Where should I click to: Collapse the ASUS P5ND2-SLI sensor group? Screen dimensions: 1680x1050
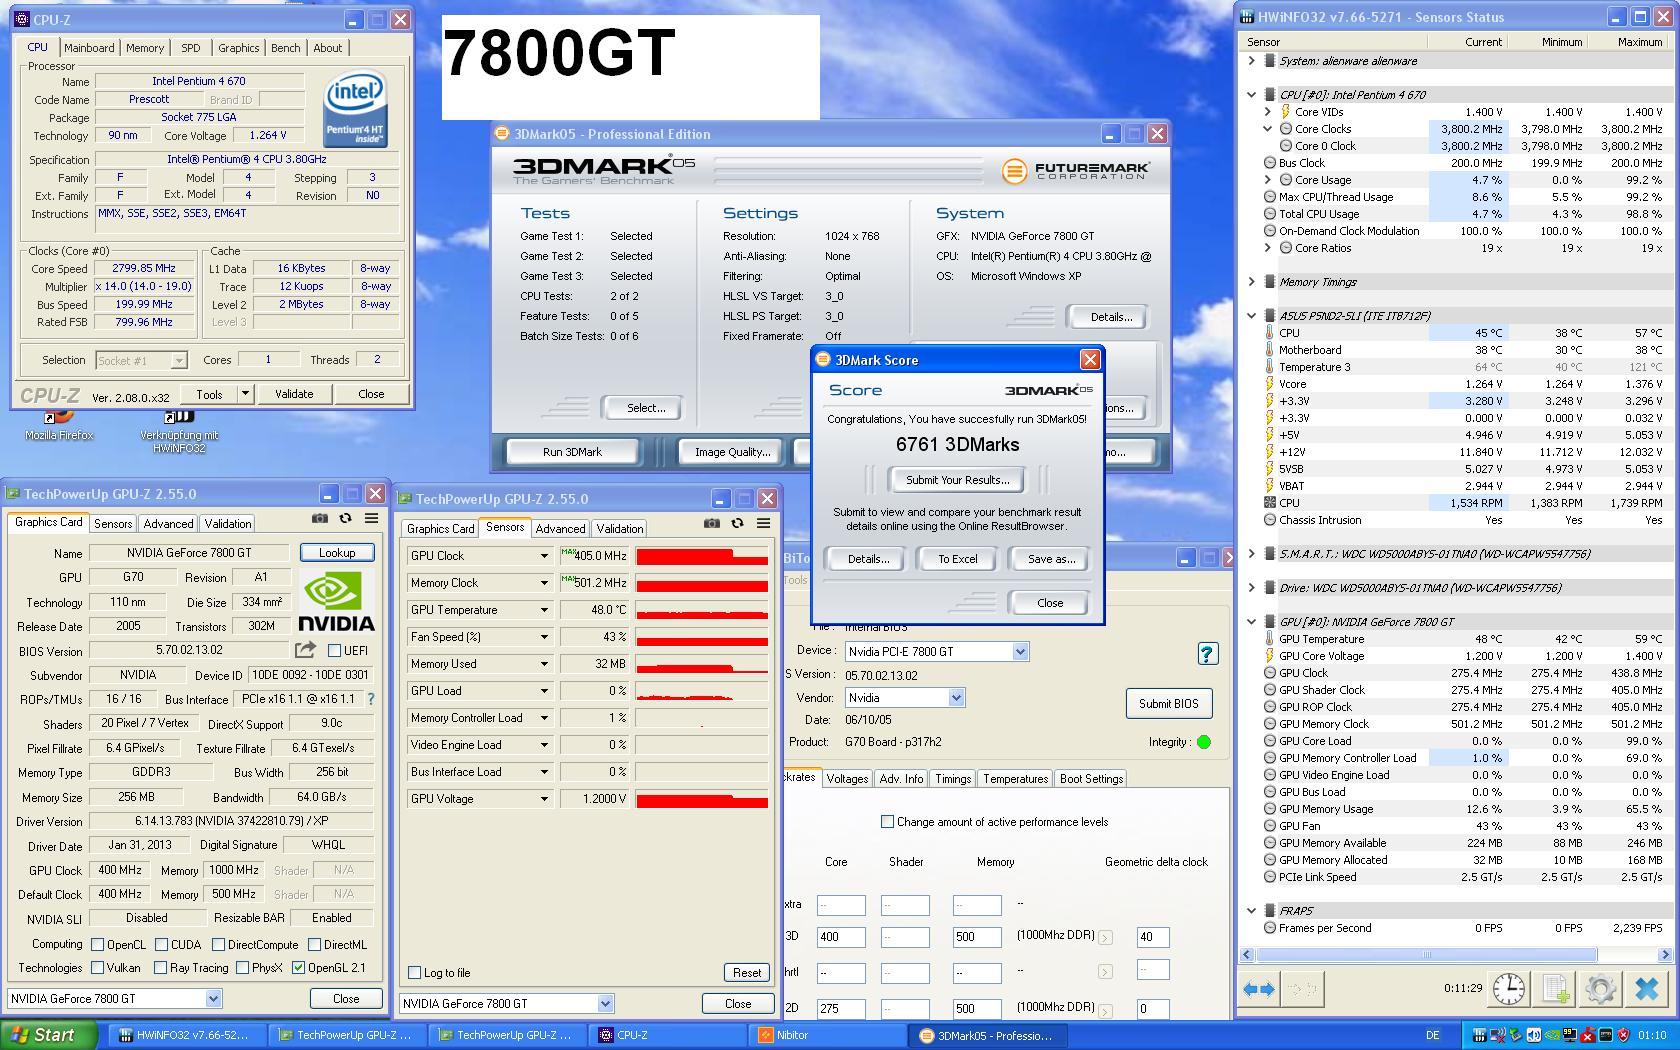point(1251,315)
